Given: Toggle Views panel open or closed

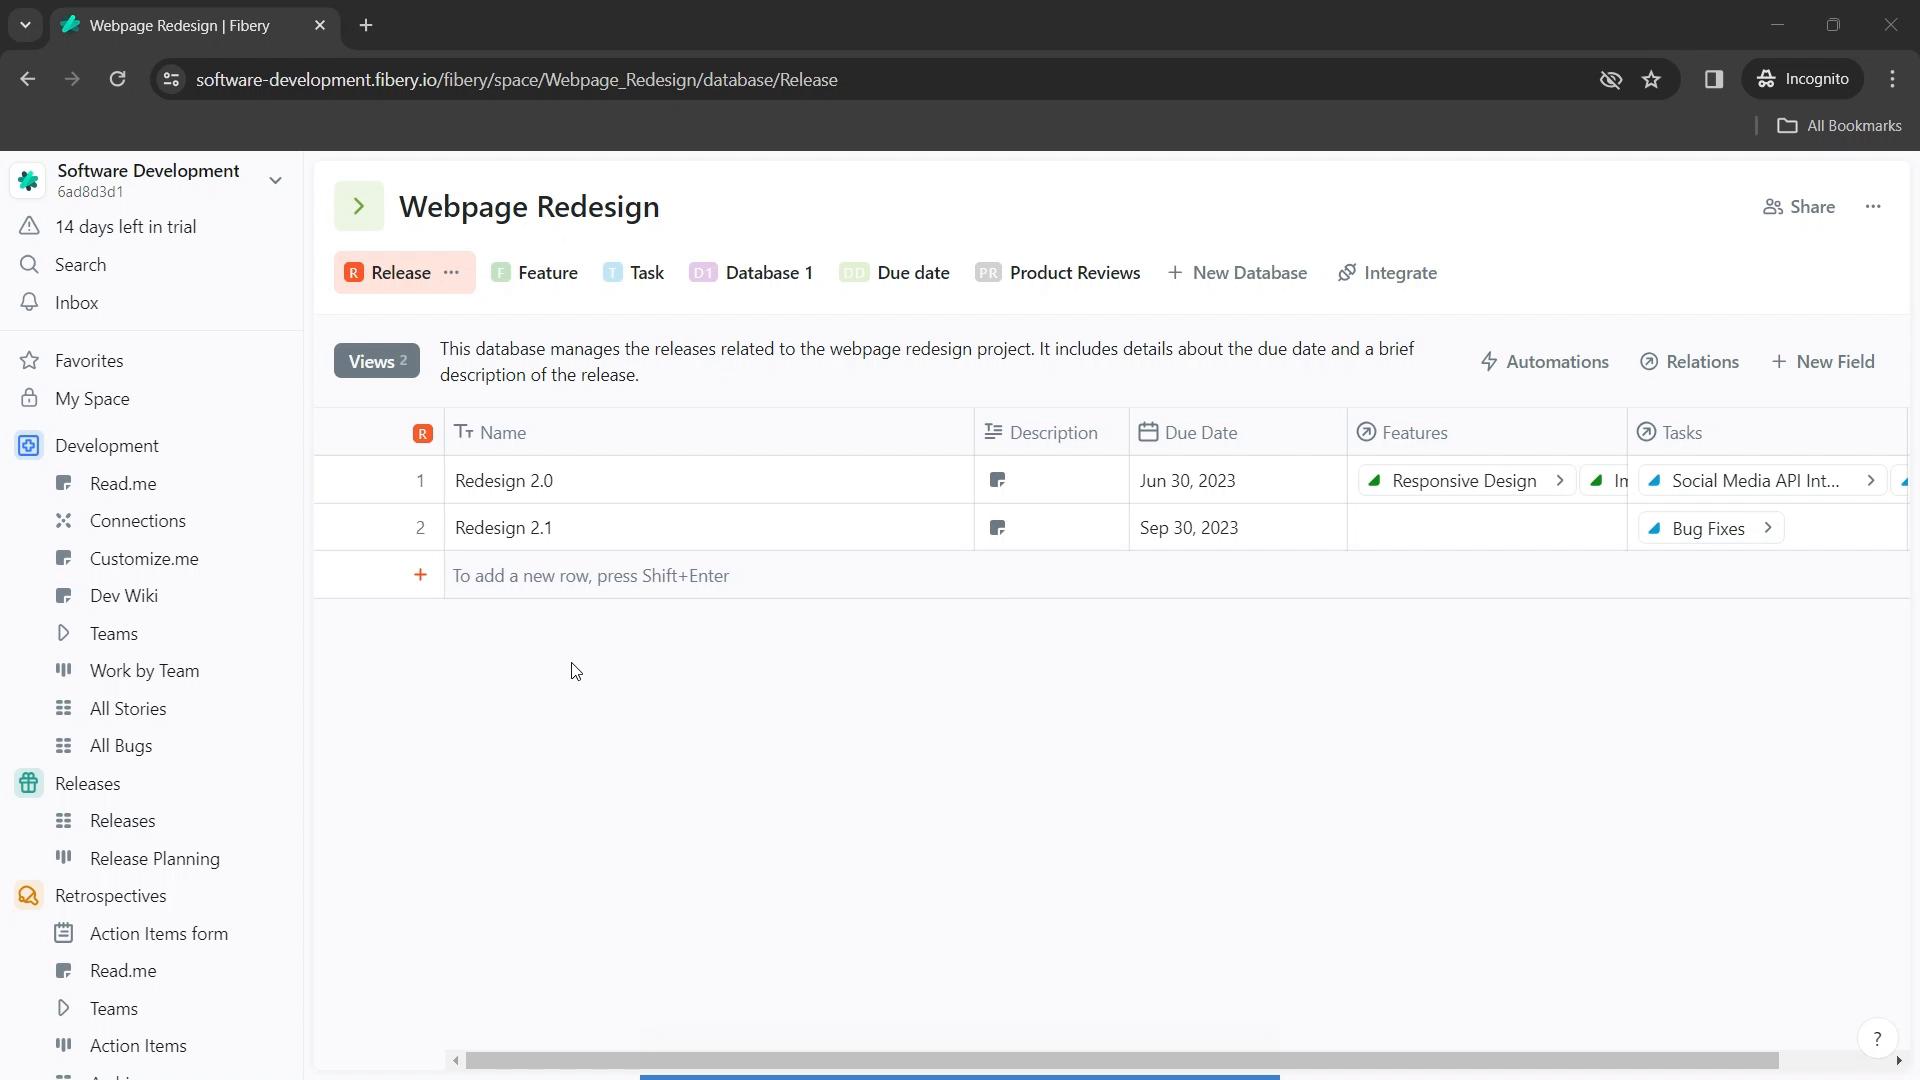Looking at the screenshot, I should [376, 361].
